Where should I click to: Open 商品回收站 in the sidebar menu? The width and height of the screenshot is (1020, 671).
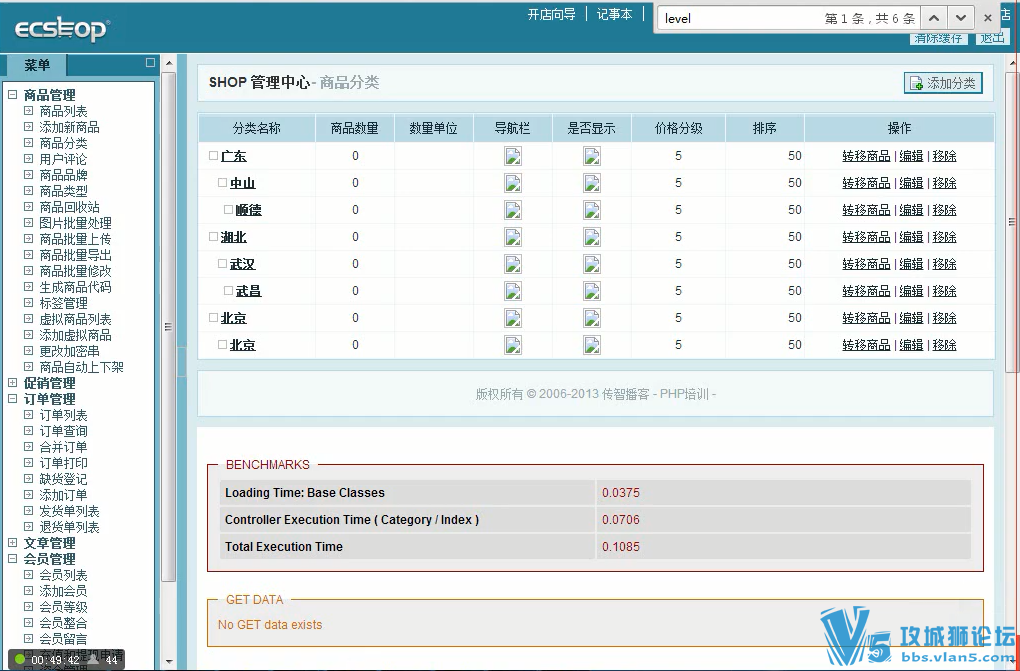tap(69, 207)
